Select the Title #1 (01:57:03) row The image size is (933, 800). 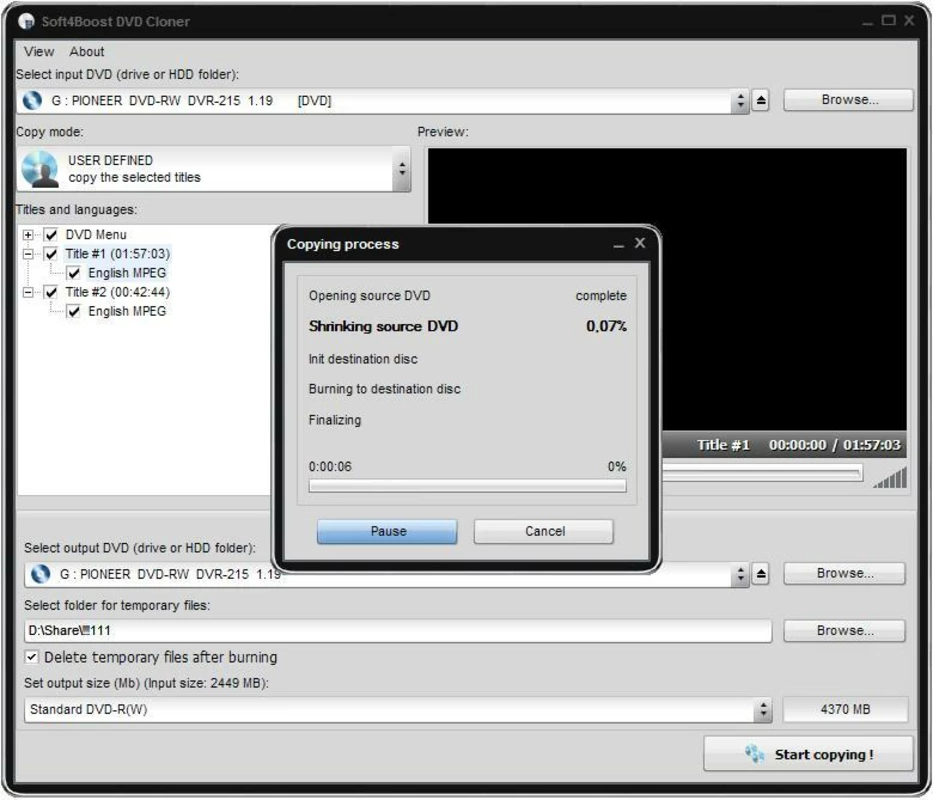pos(118,254)
